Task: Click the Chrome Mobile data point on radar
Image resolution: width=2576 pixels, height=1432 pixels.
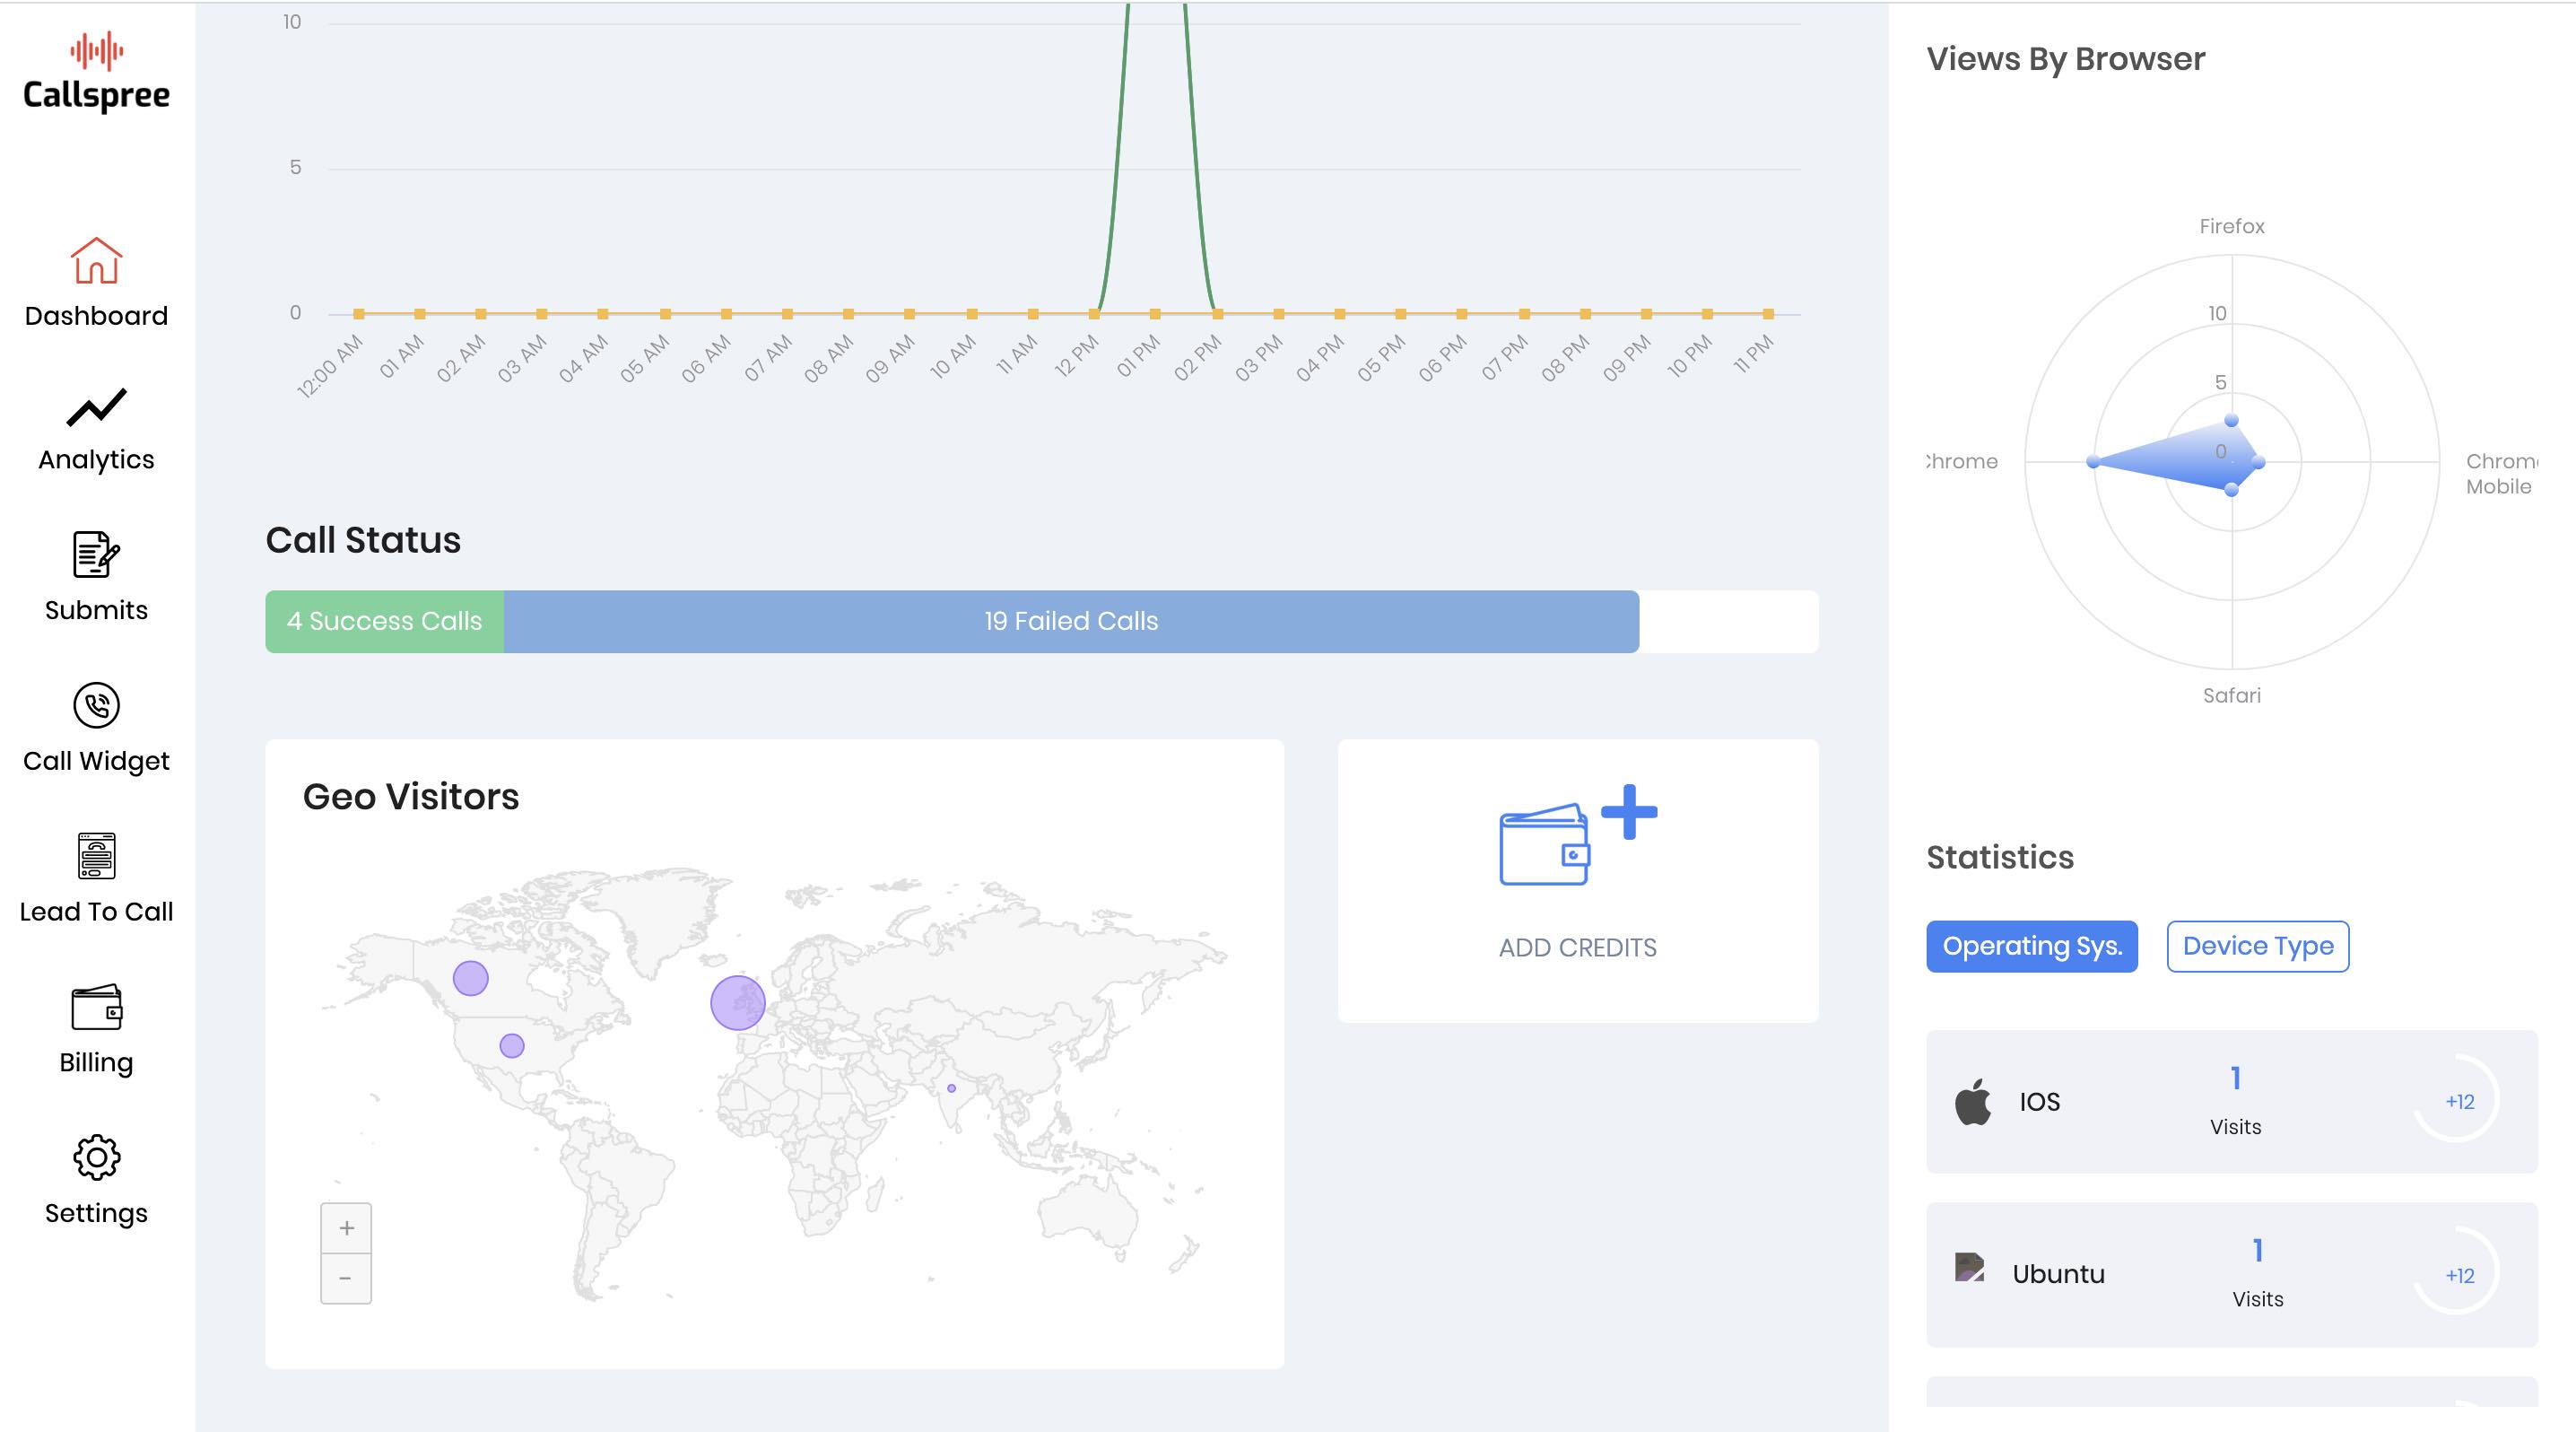Action: (x=2258, y=461)
